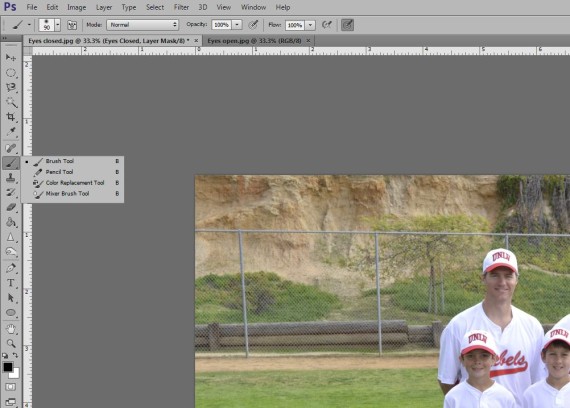Select the History Brush tool
The height and width of the screenshot is (408, 570).
click(11, 192)
